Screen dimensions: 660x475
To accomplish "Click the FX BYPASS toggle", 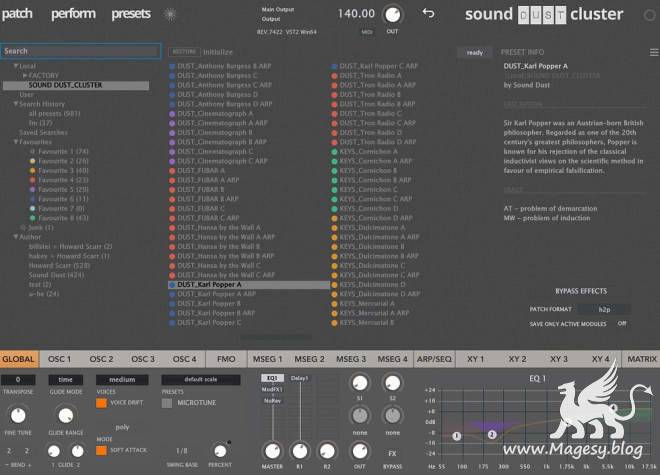I will [x=392, y=454].
